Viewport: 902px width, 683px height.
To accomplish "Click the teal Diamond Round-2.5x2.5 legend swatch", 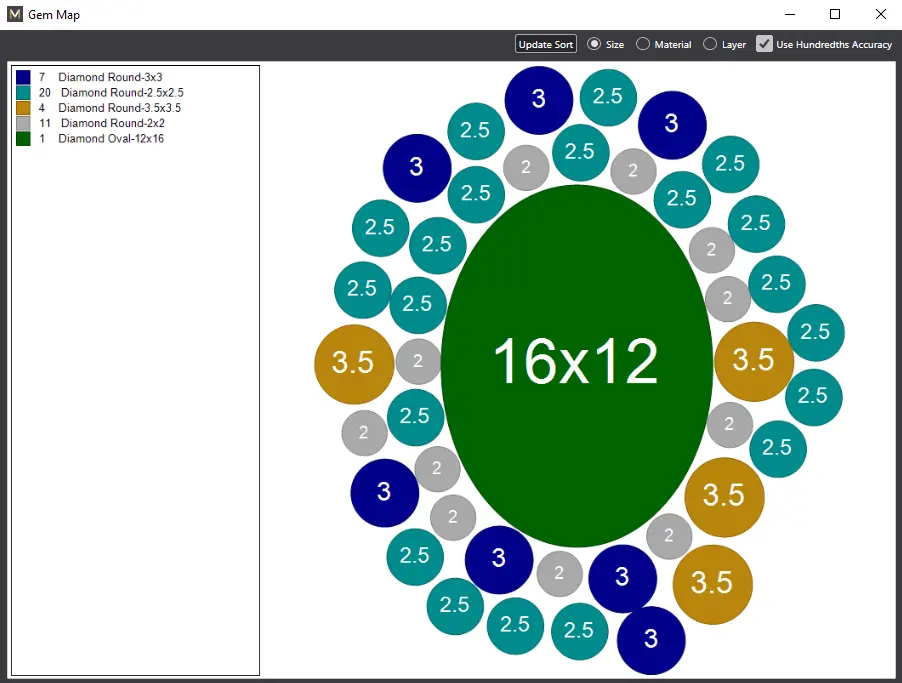I will click(23, 92).
